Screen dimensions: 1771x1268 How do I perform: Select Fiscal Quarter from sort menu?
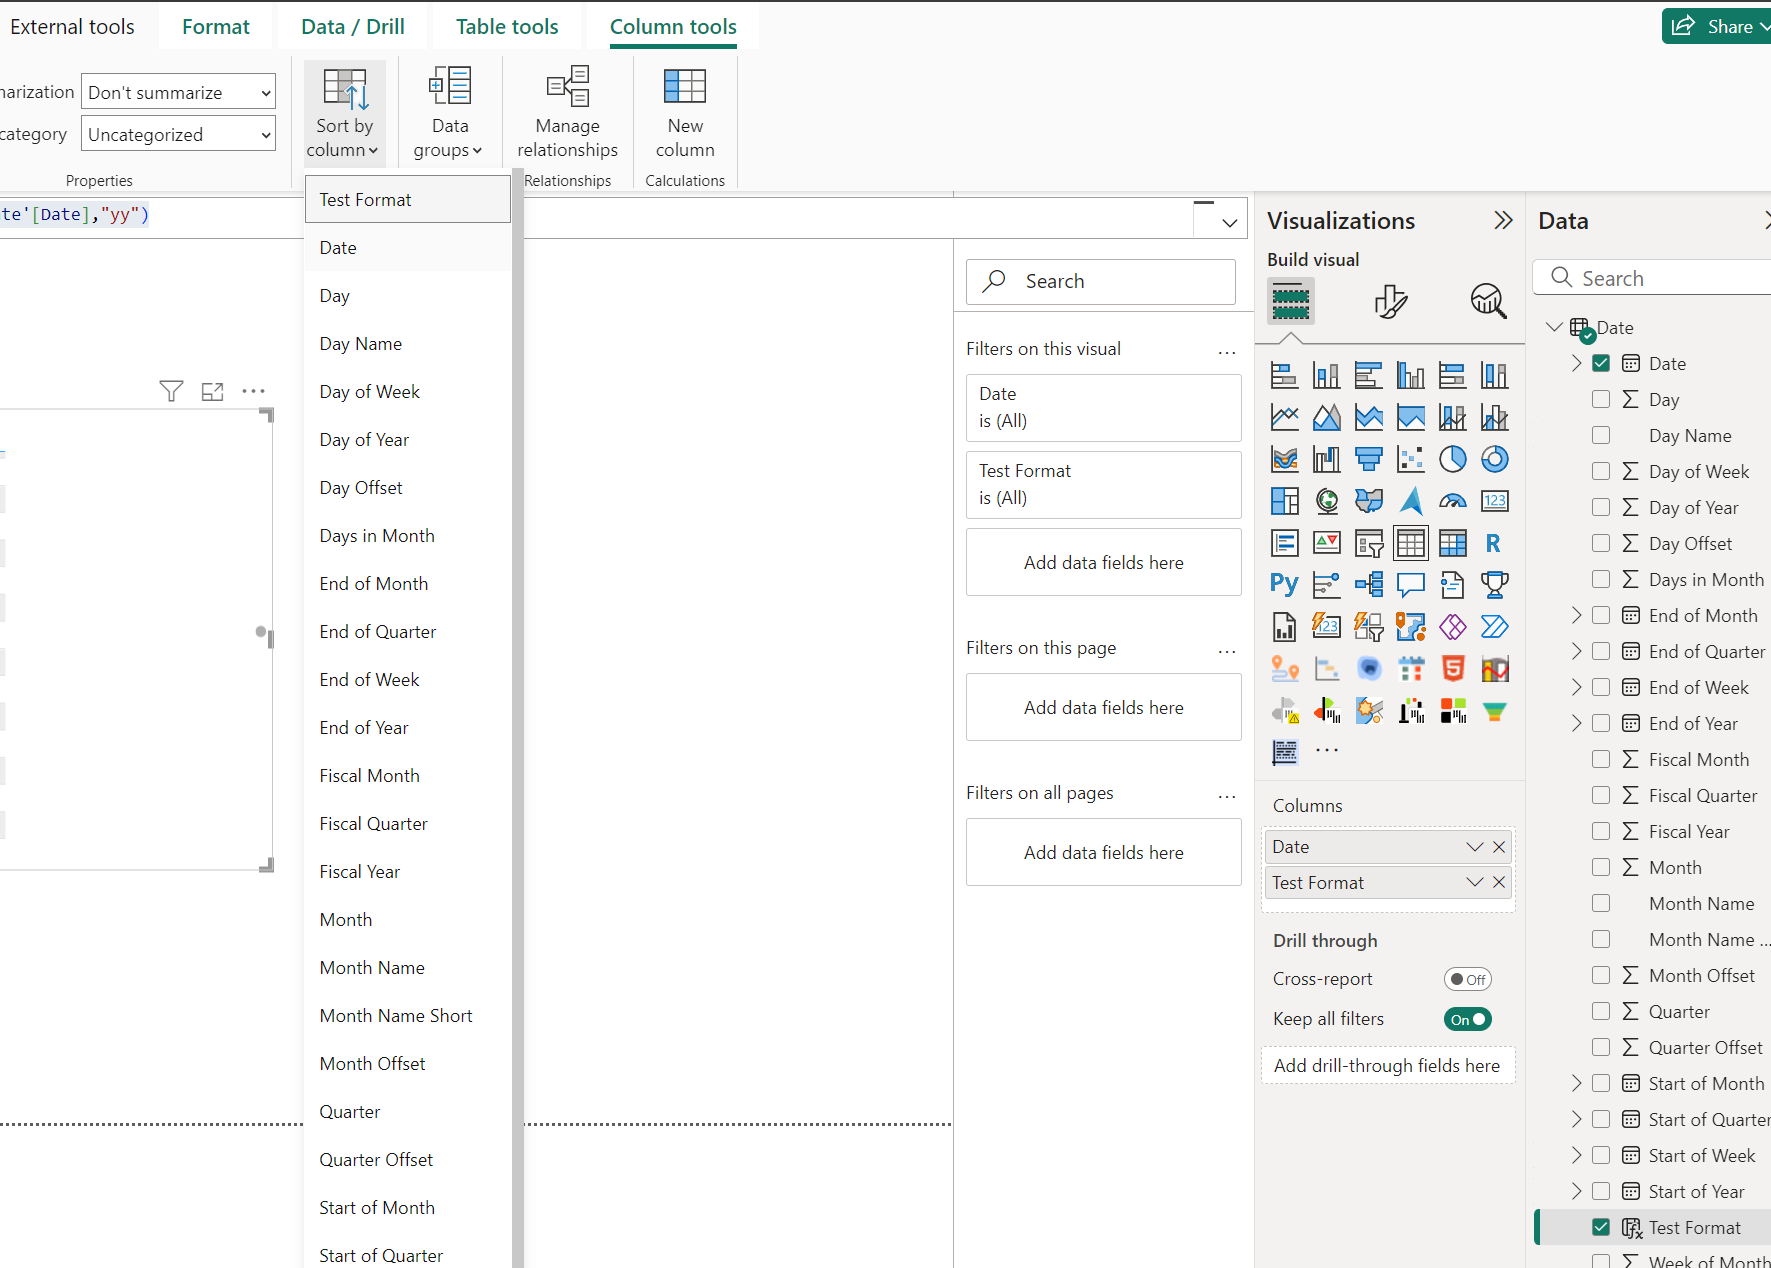pos(408,824)
